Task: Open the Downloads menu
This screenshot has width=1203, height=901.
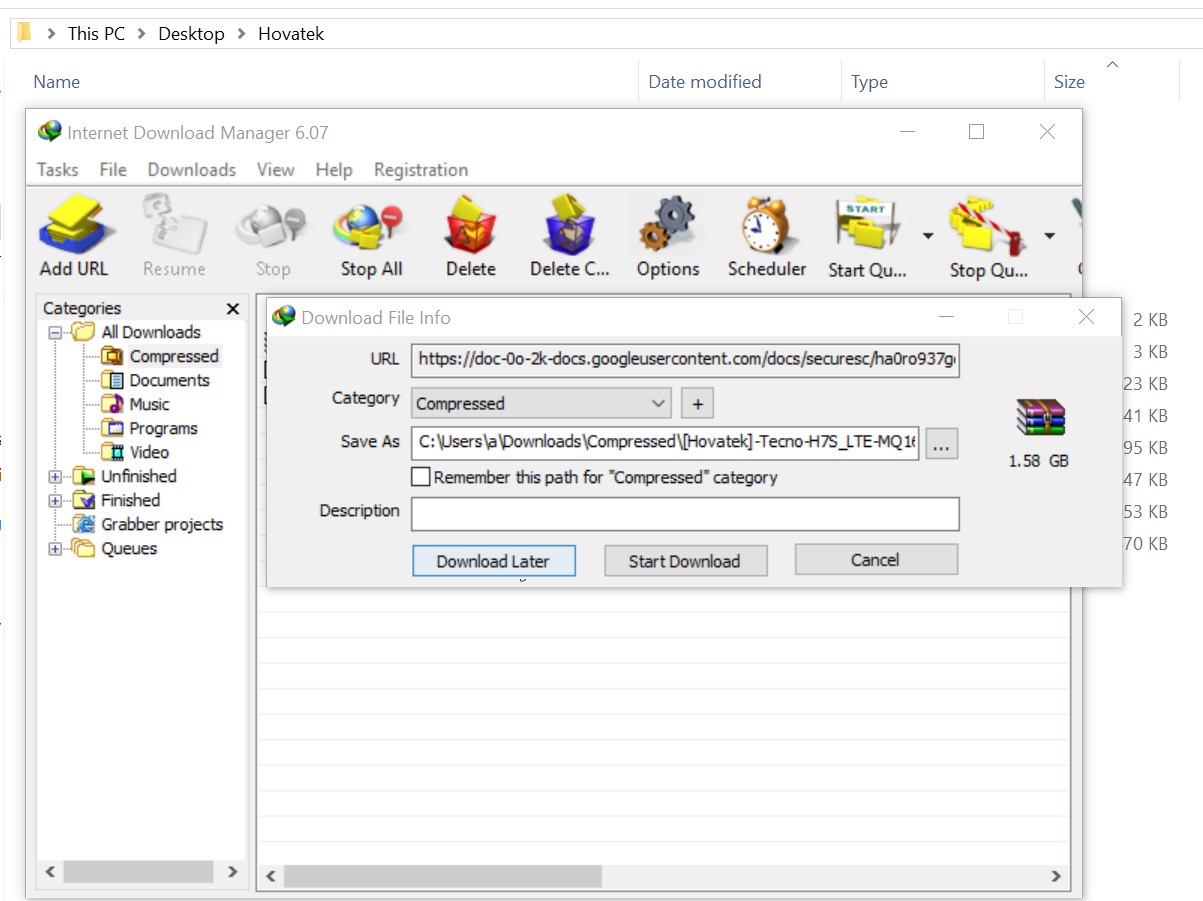Action: [192, 170]
